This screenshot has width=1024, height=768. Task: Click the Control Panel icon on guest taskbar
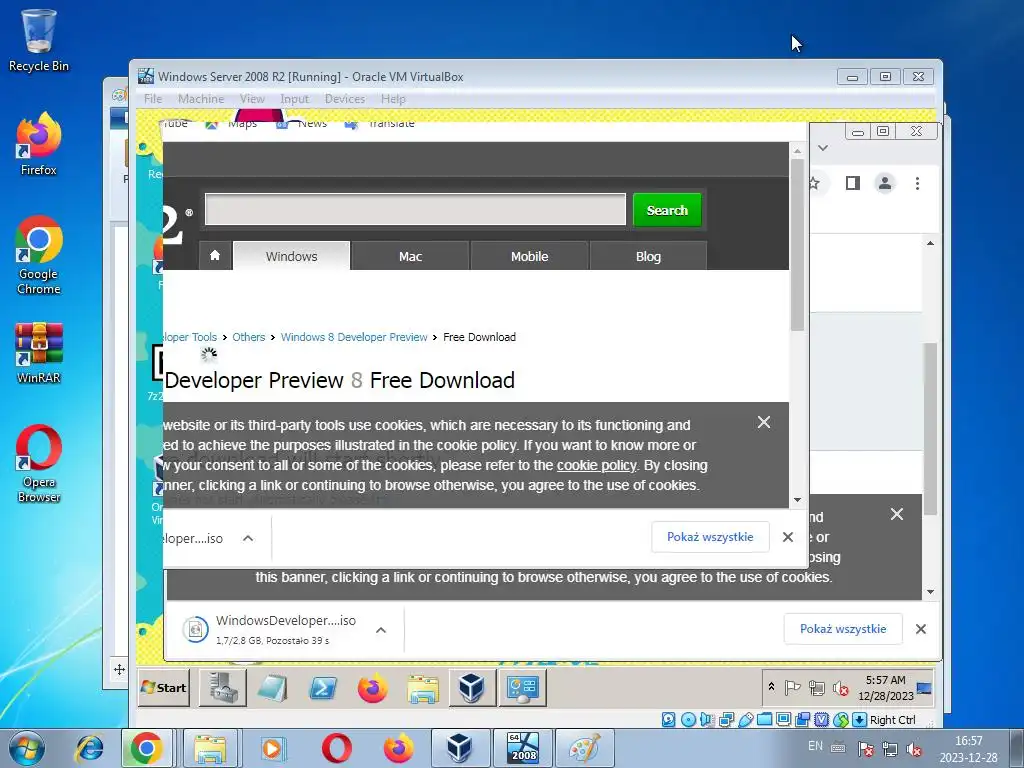(522, 688)
